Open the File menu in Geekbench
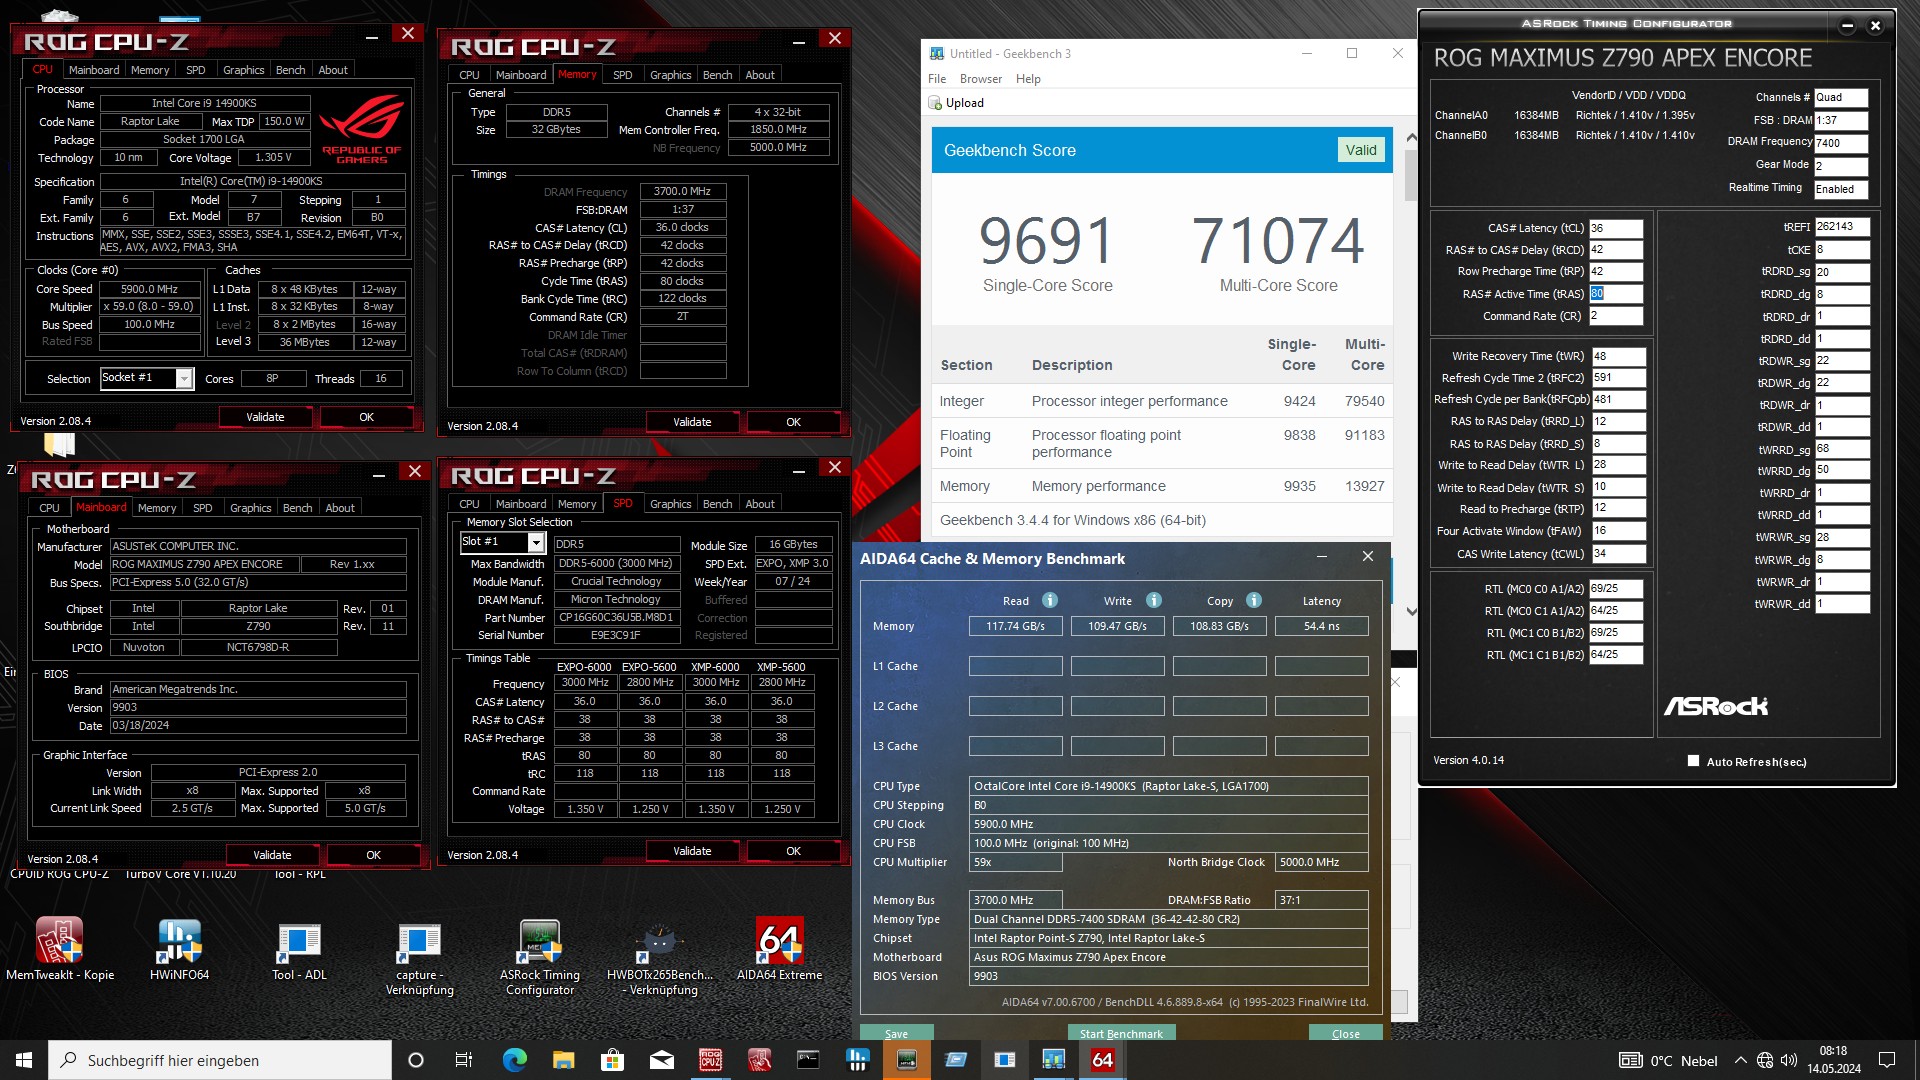The width and height of the screenshot is (1920, 1080). [937, 79]
